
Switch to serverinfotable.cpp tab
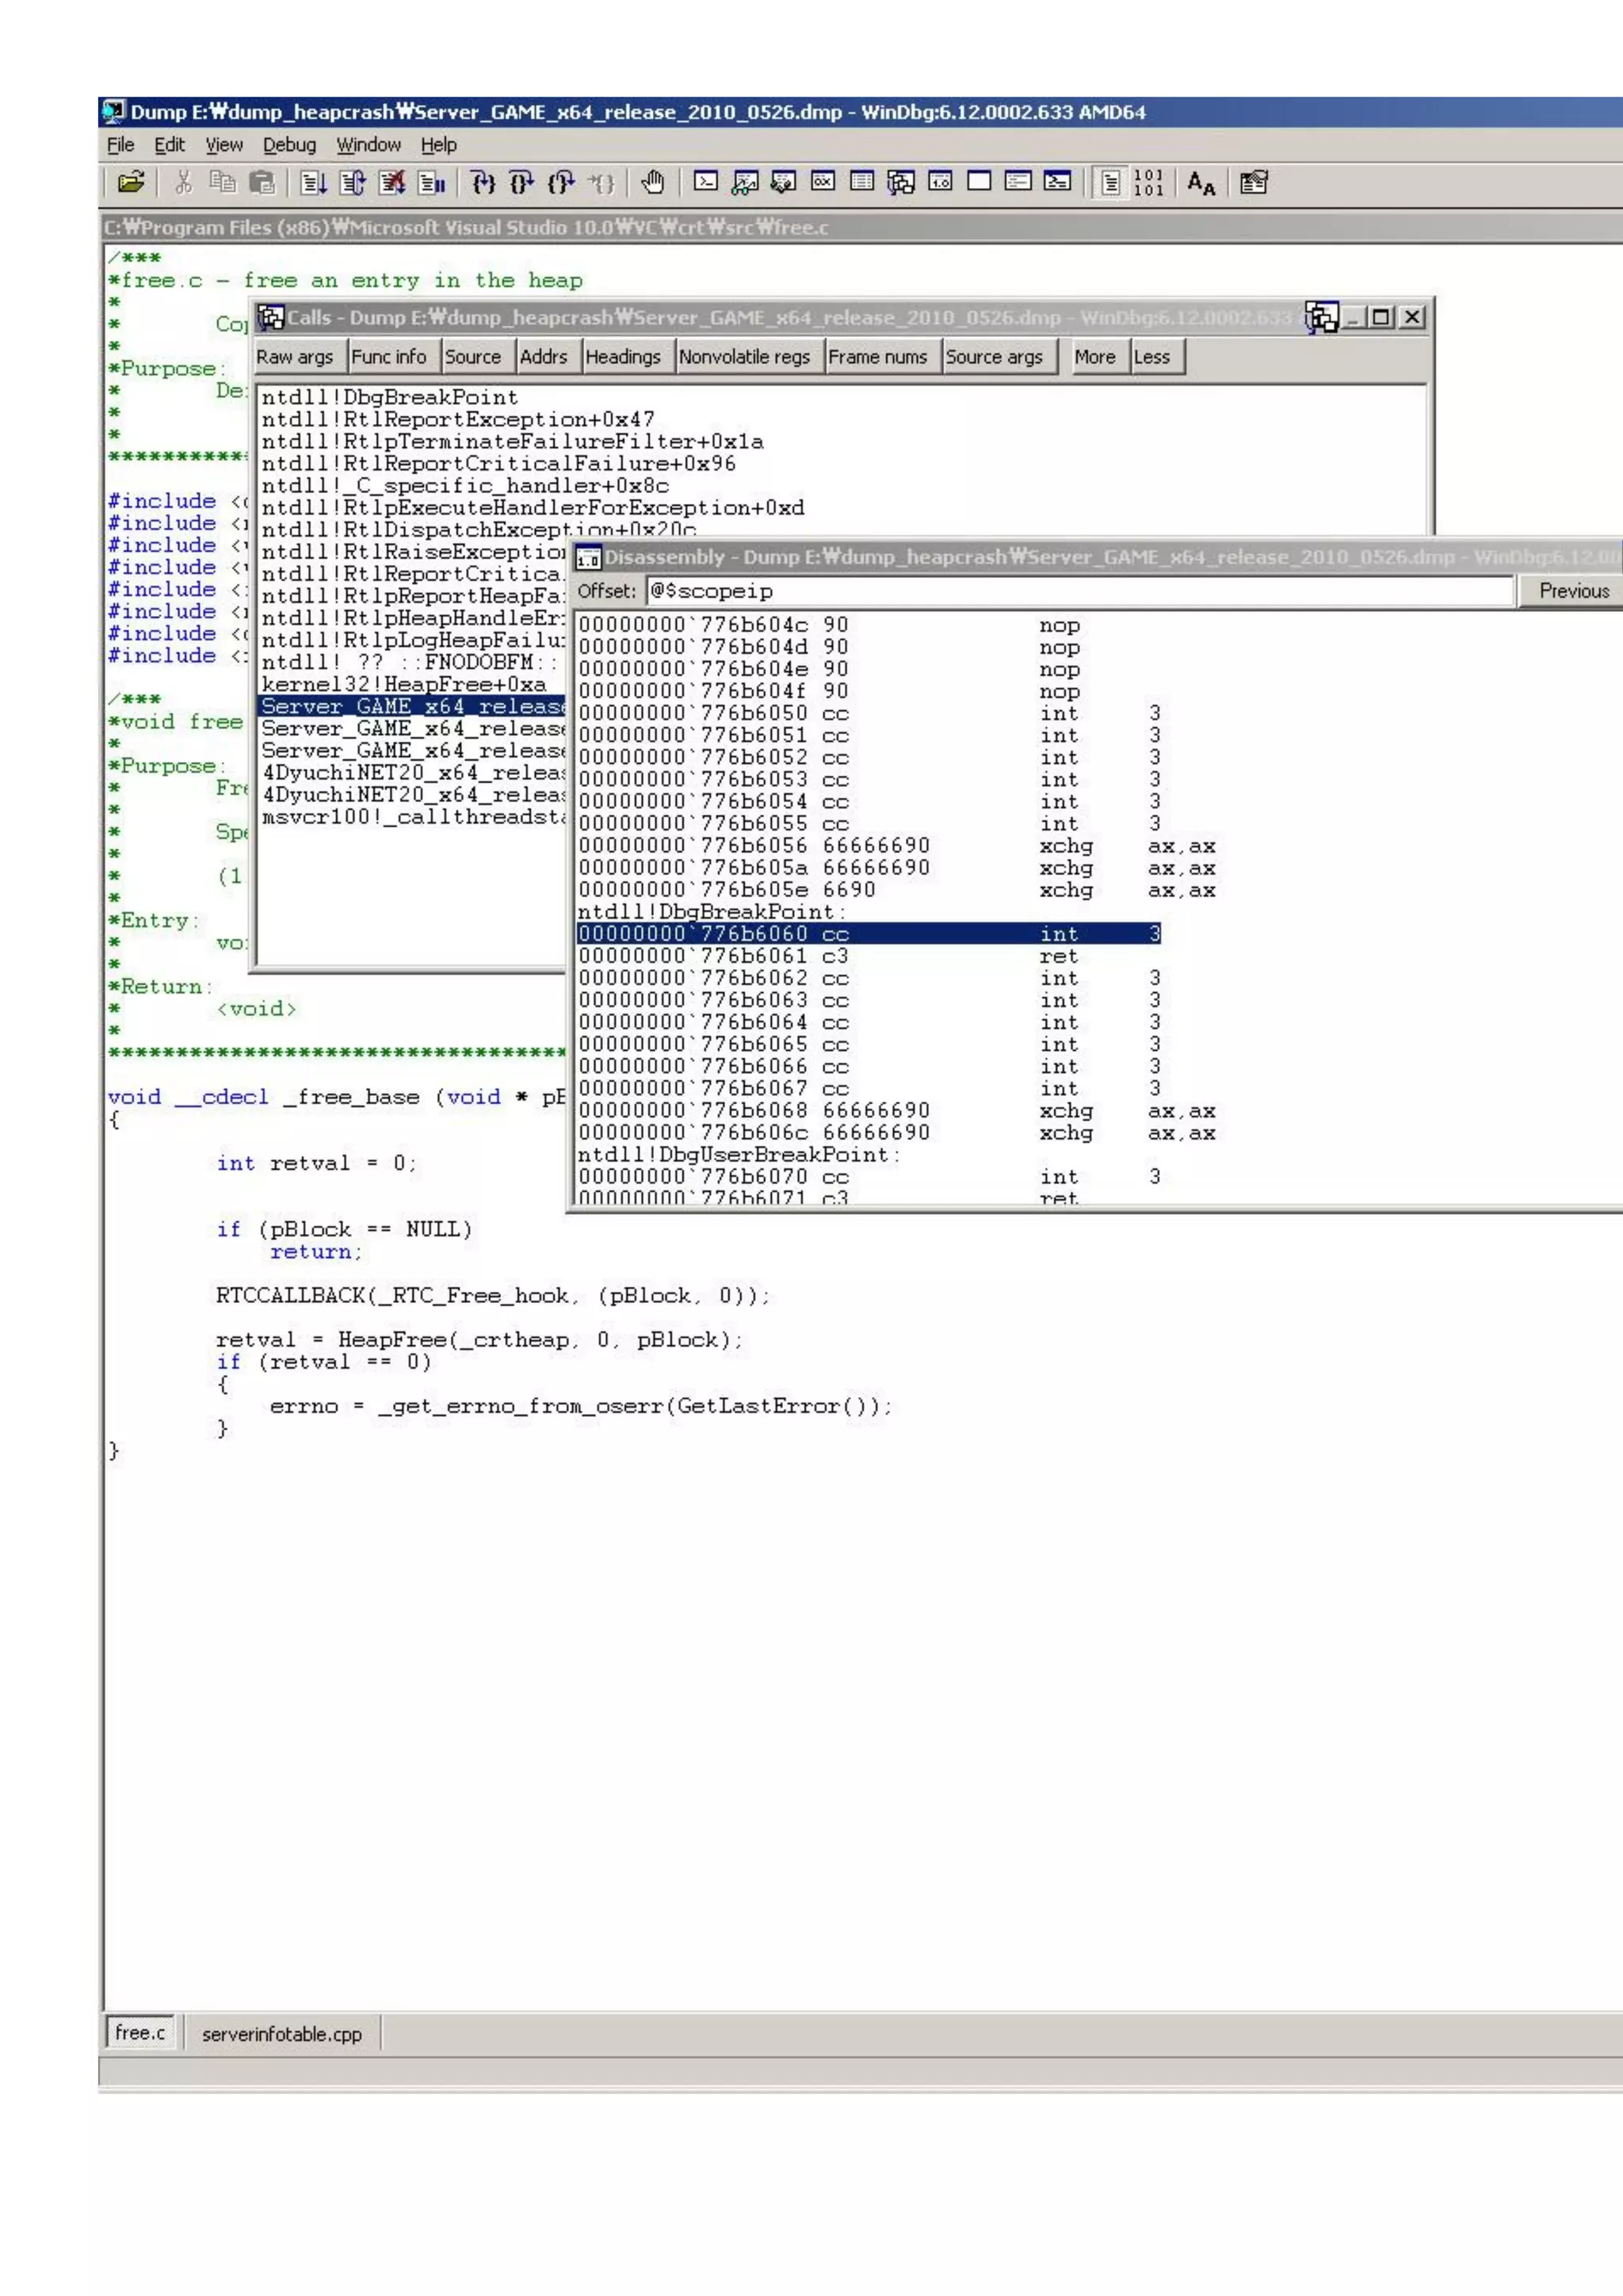[x=282, y=2034]
